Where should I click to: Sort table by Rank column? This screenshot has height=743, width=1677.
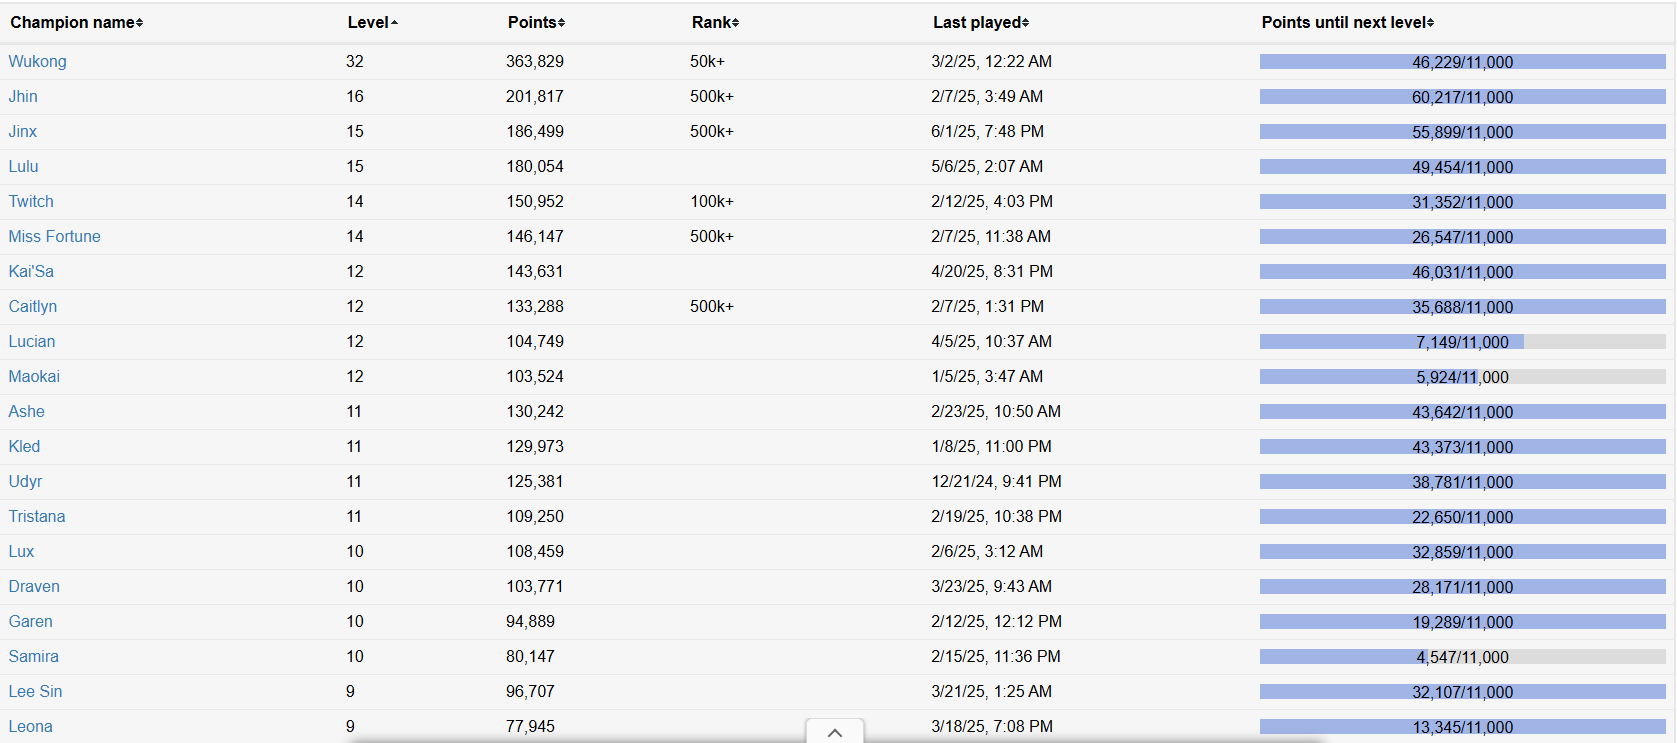pos(716,22)
